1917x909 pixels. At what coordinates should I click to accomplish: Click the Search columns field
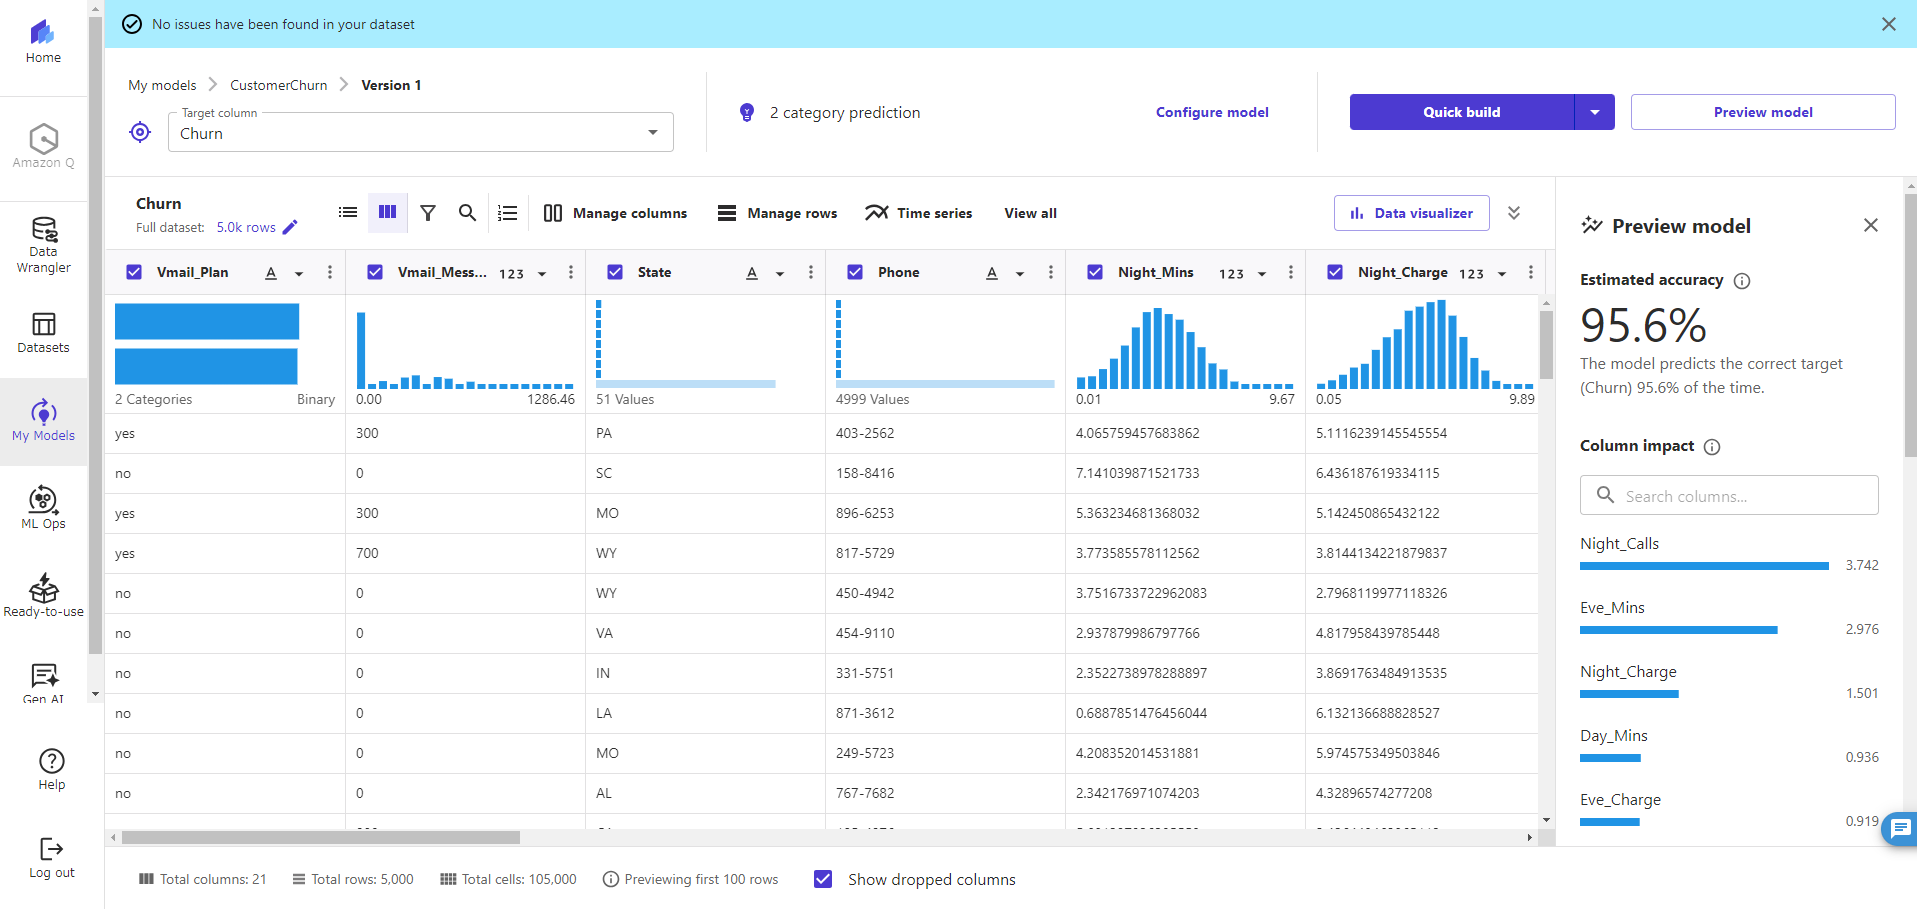click(x=1729, y=495)
